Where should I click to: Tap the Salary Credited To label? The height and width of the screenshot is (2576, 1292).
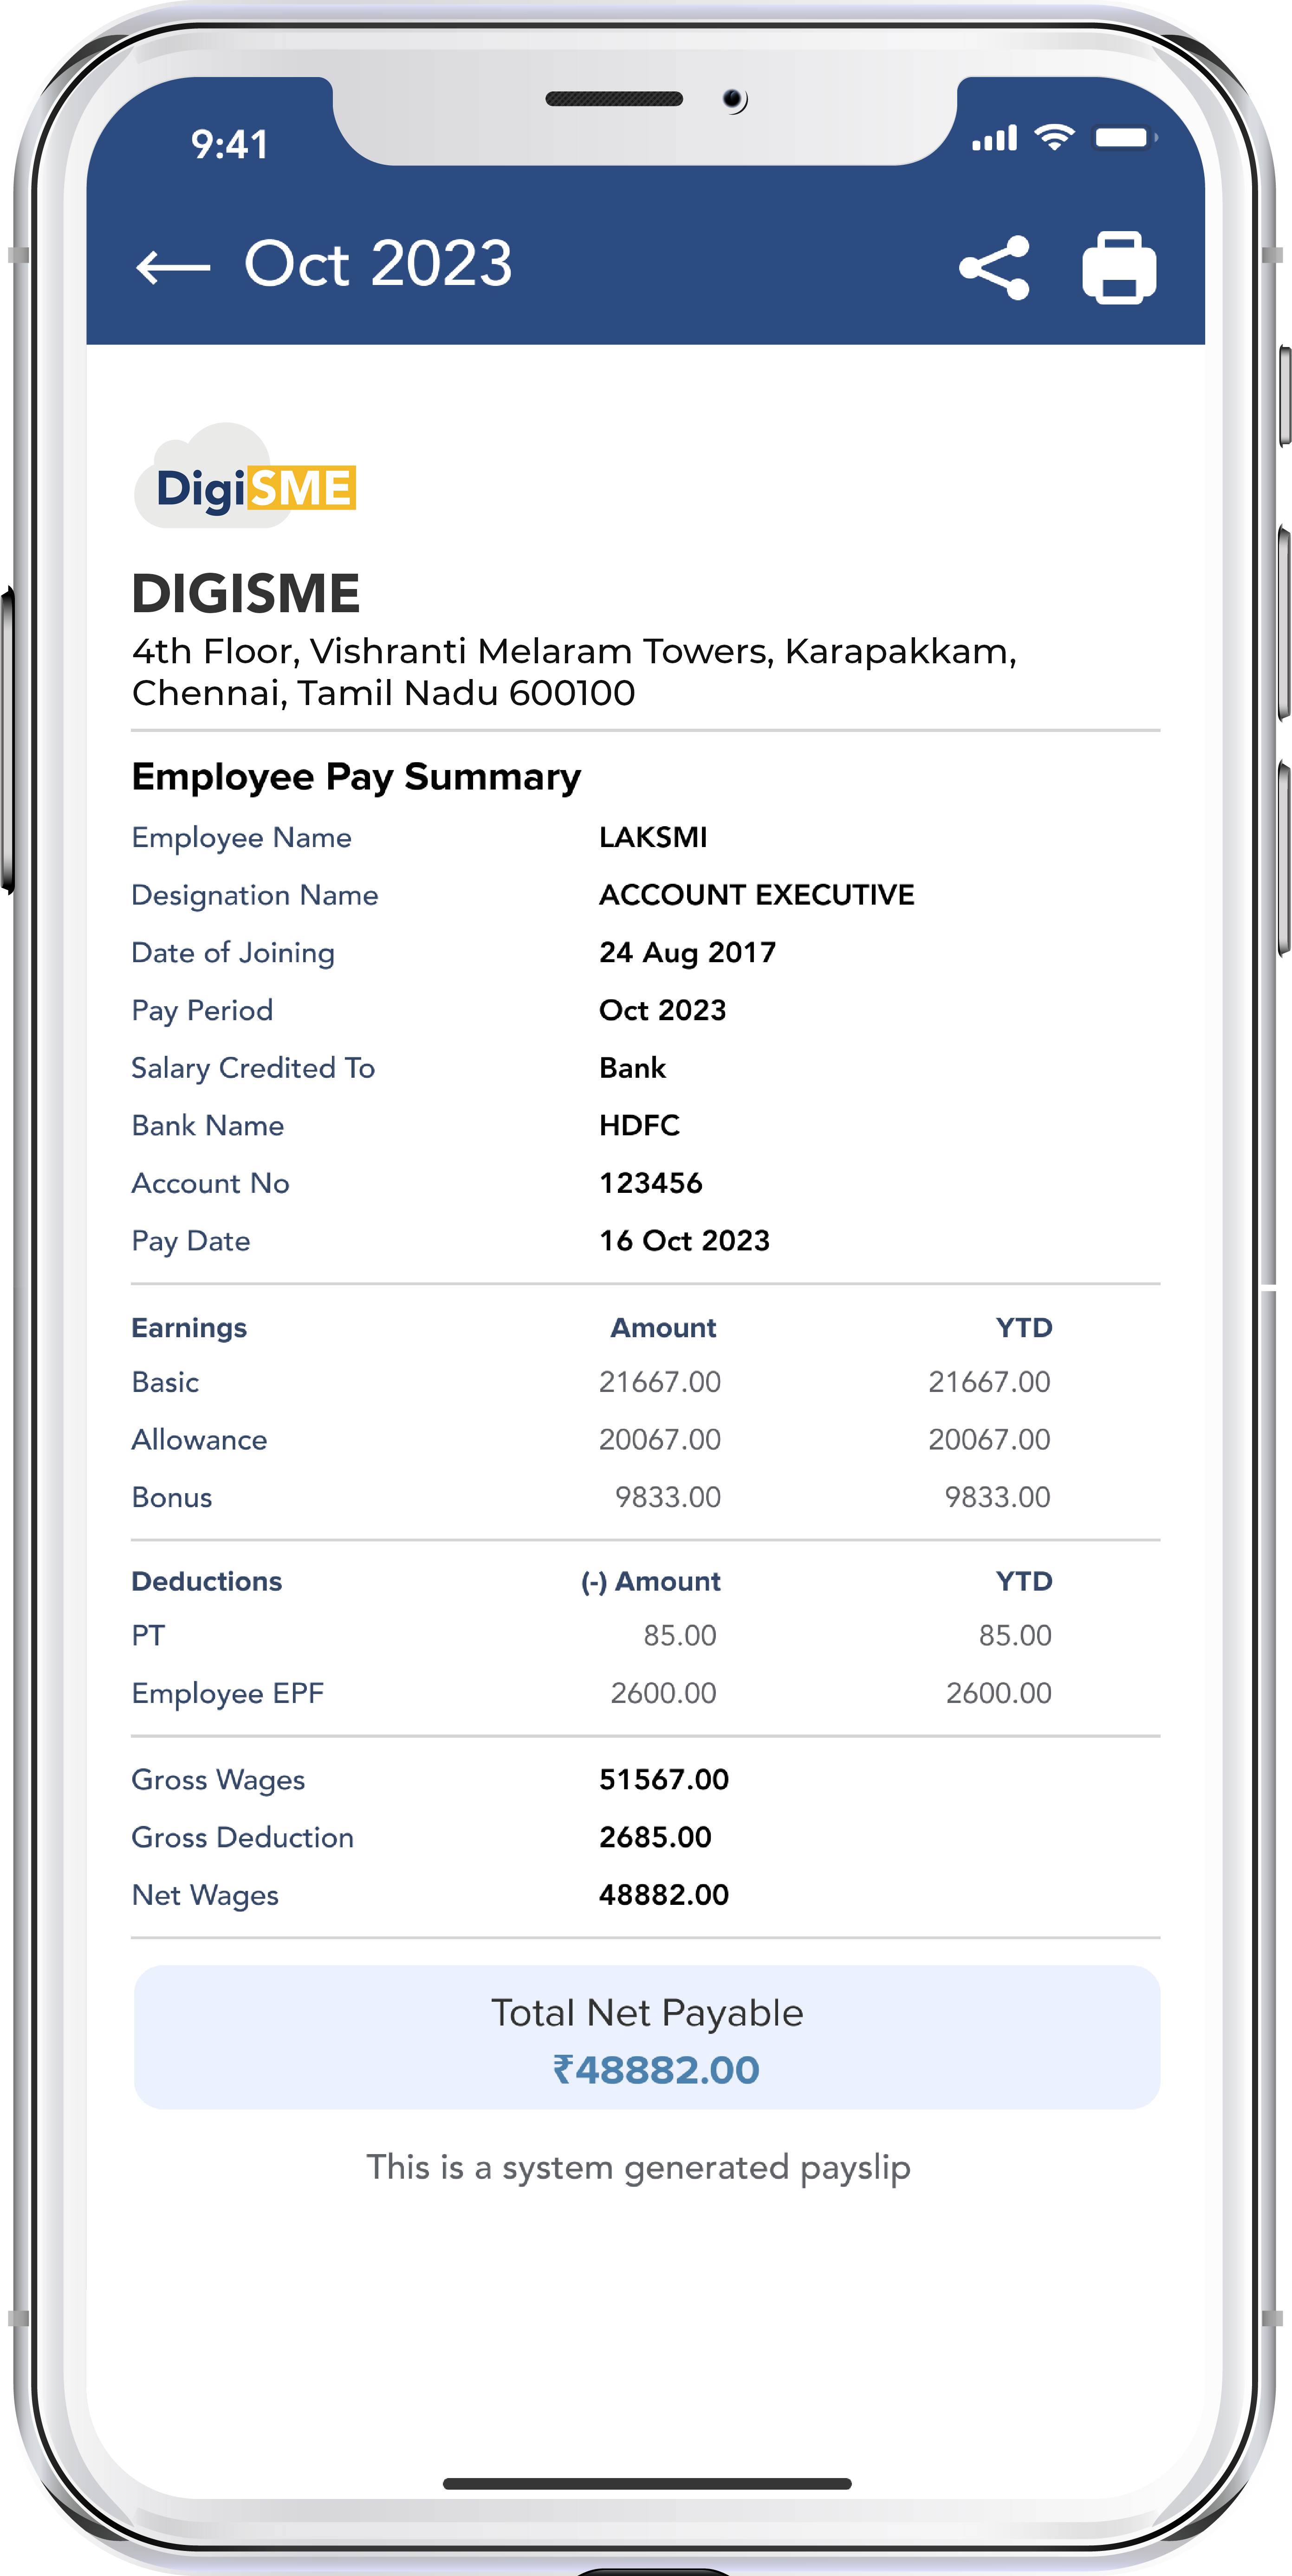coord(253,1068)
